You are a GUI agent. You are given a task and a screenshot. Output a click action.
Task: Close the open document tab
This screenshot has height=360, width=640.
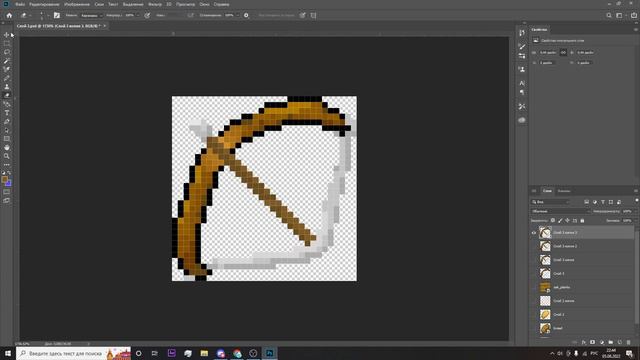tap(104, 26)
